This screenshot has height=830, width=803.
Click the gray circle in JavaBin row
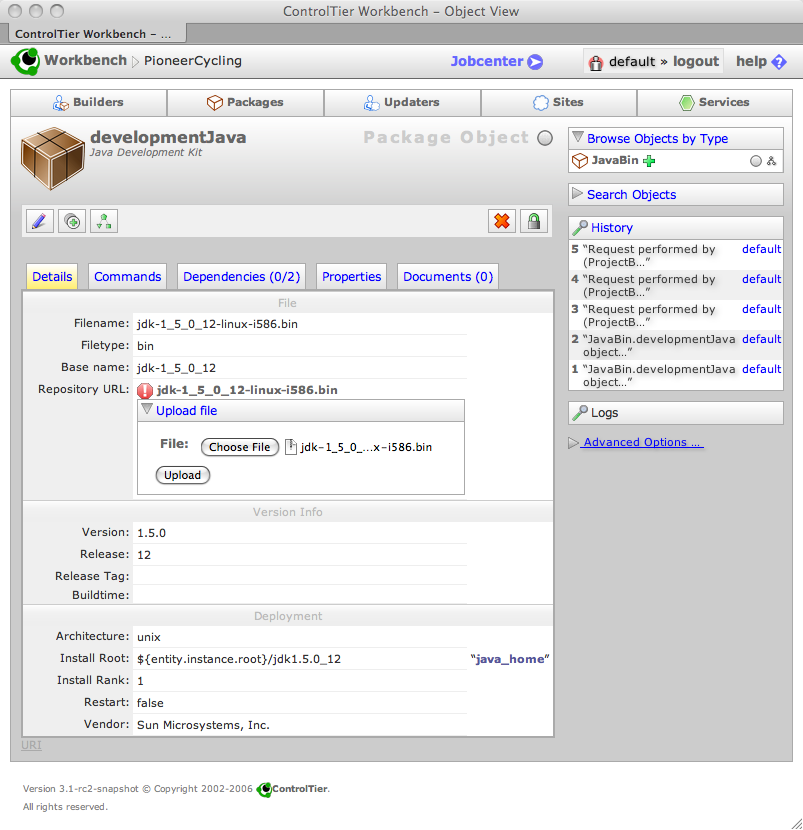pos(756,161)
